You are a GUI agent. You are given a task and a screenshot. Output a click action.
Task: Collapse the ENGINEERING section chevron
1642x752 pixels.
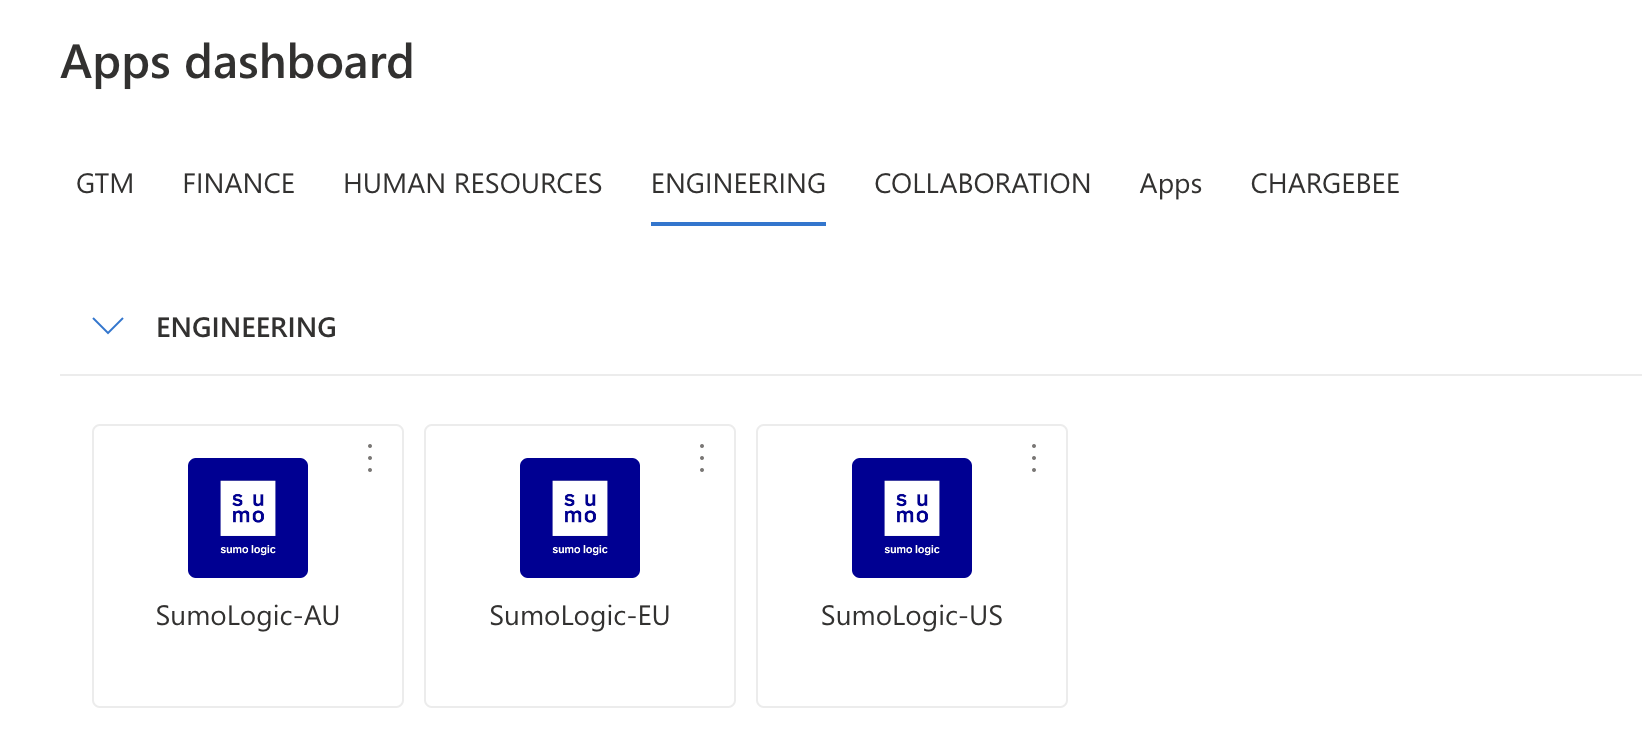[x=108, y=326]
